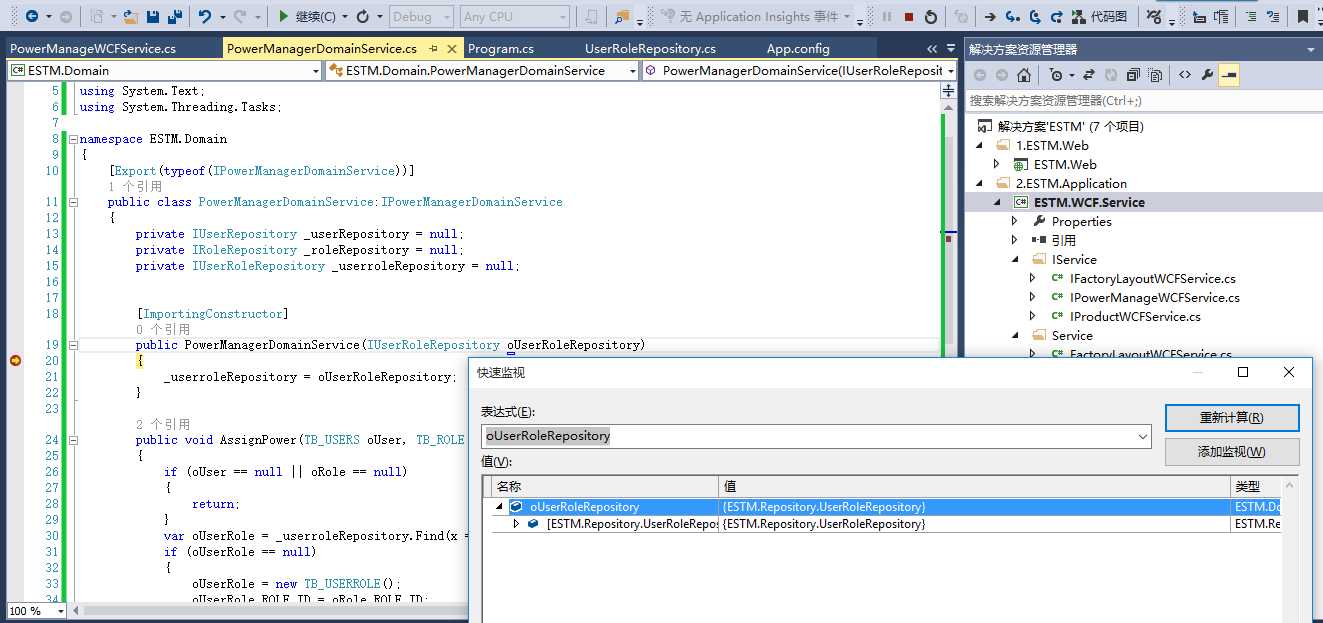Open the 100 % zoom level dropdown
Image resolution: width=1323 pixels, height=623 pixels.
point(60,611)
